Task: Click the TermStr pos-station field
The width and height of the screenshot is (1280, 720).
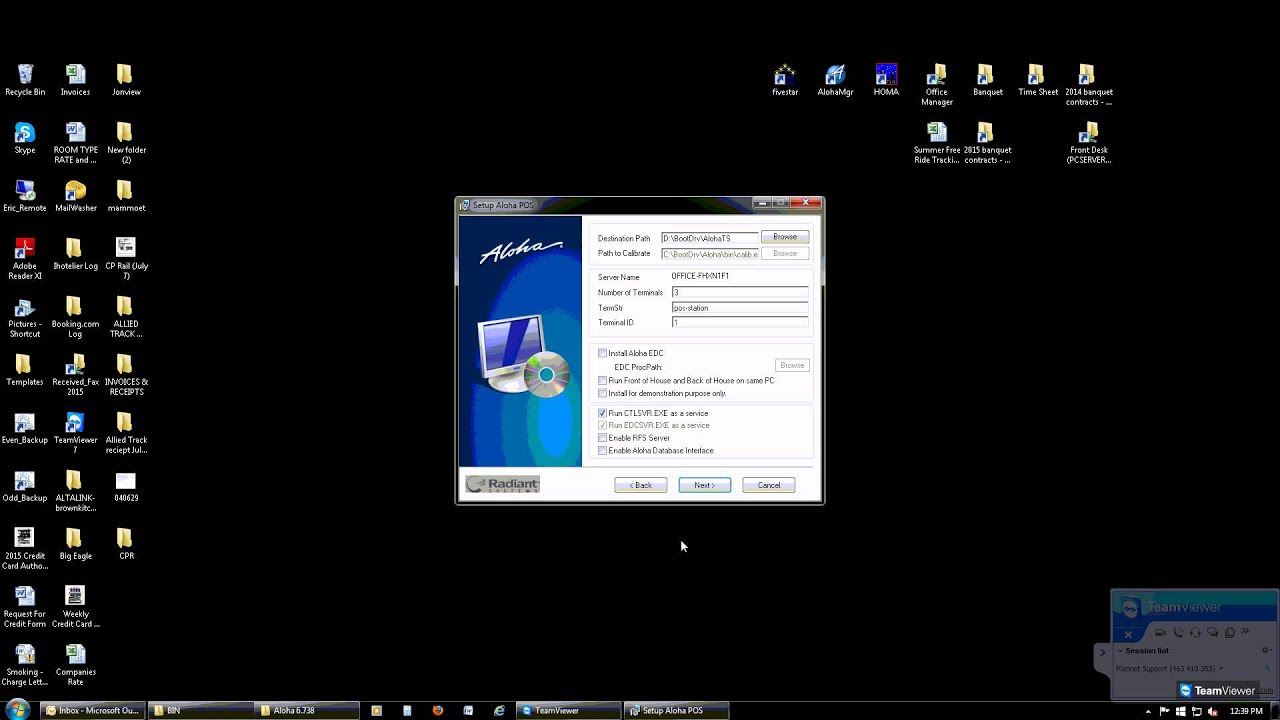Action: tap(740, 308)
